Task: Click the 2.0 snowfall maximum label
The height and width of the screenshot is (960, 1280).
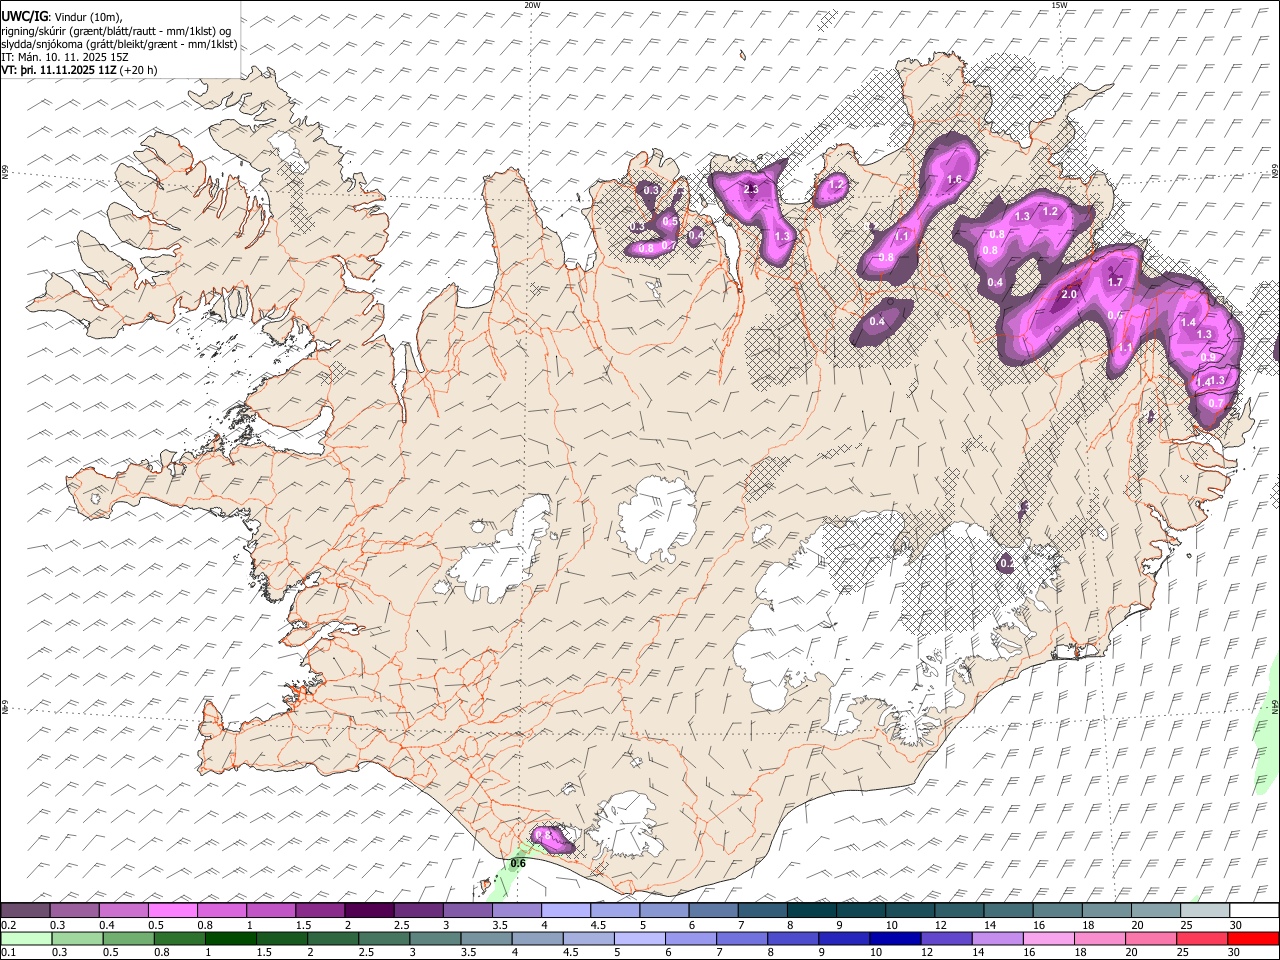Action: [x=1069, y=295]
